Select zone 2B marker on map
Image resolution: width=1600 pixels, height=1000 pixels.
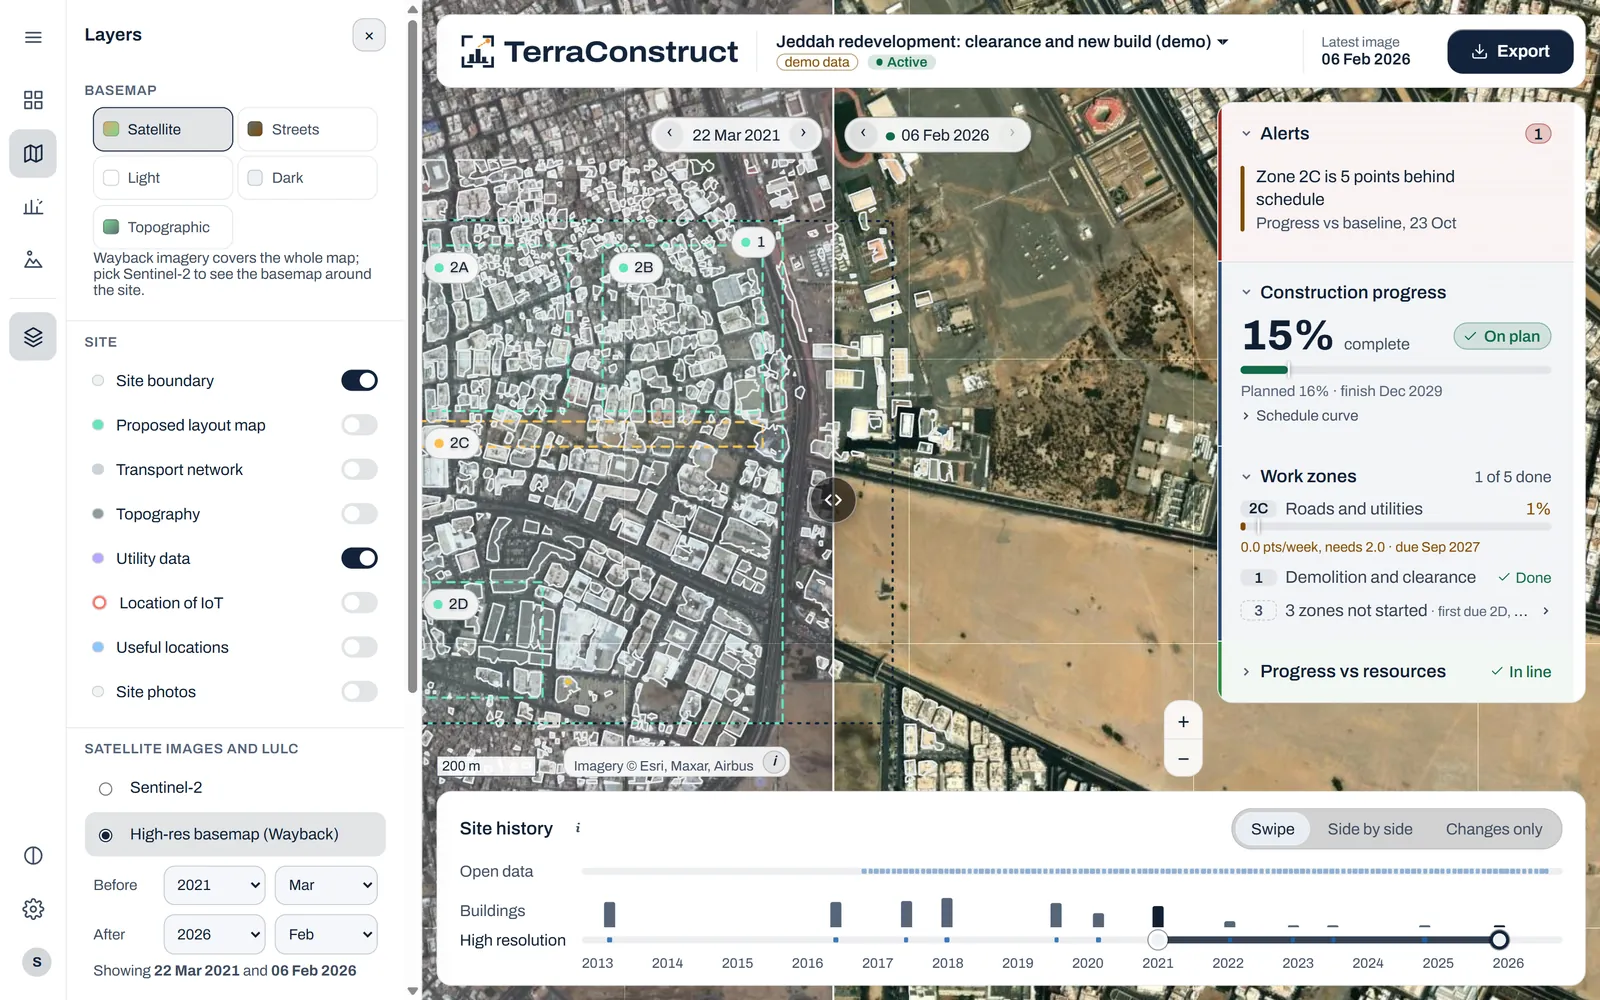click(x=634, y=267)
